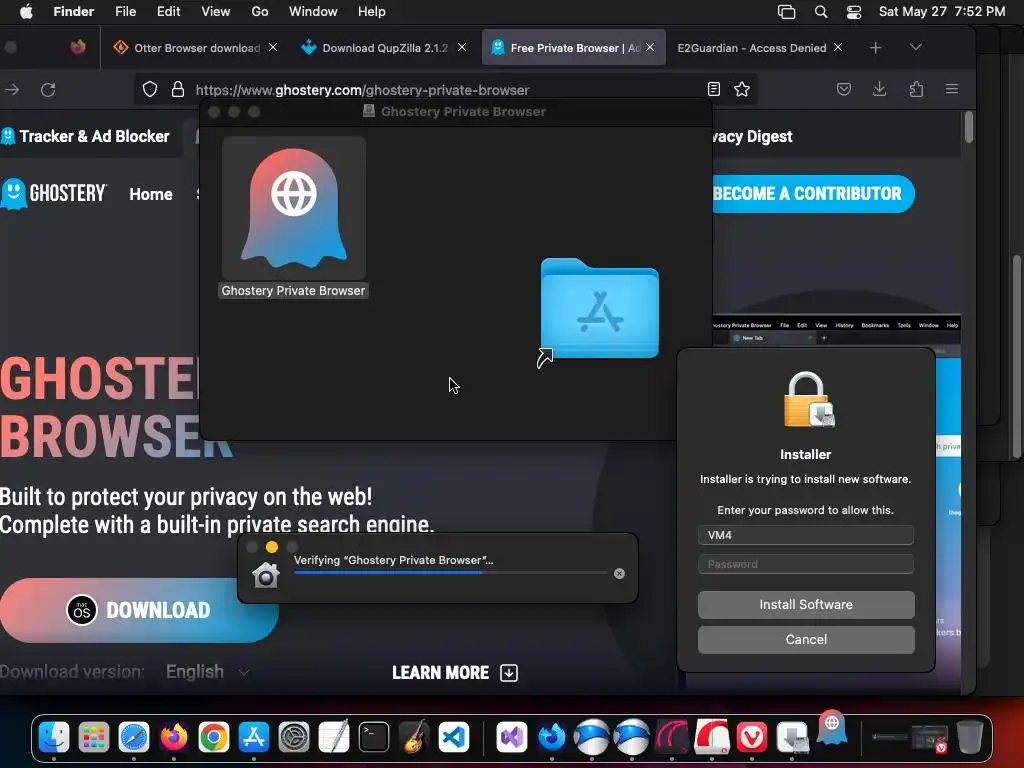Open a new Firefox tab

point(876,48)
